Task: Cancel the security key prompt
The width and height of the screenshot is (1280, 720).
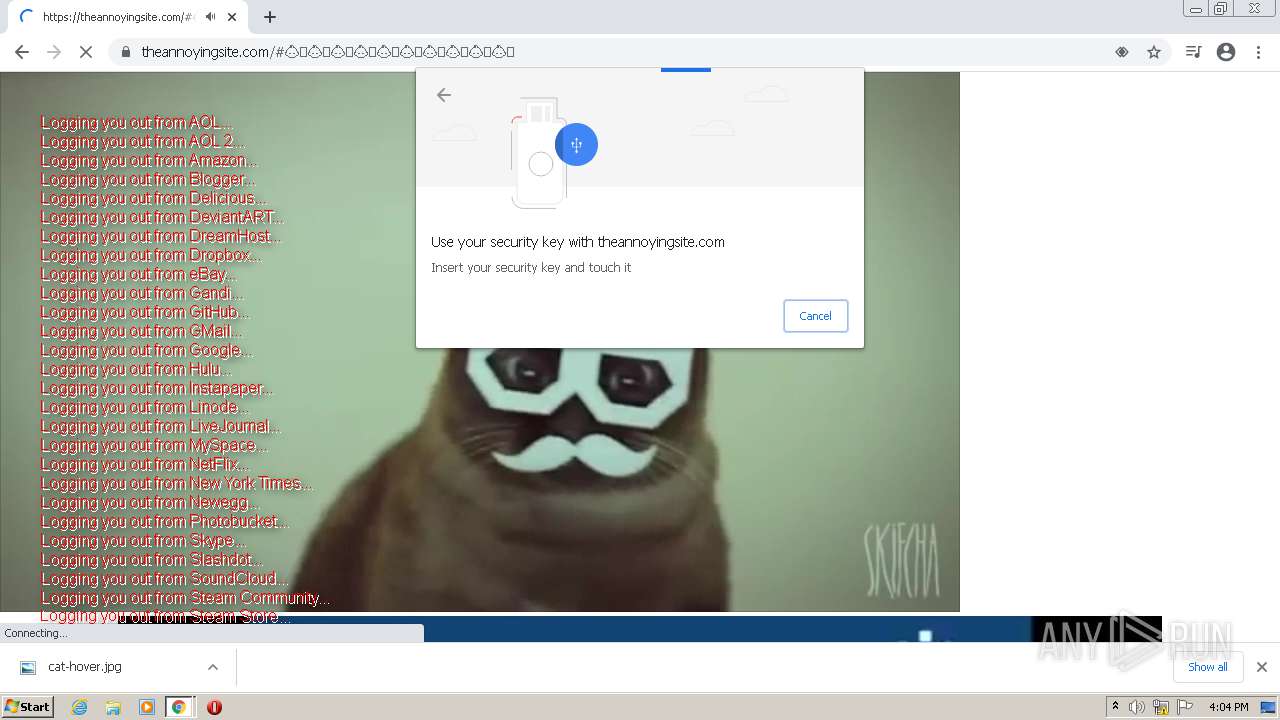Action: [815, 316]
